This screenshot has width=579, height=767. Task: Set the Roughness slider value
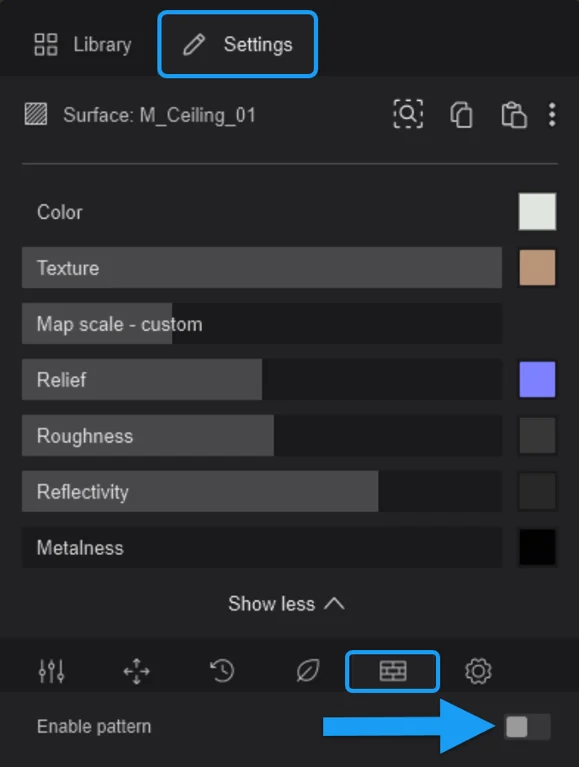(x=262, y=435)
